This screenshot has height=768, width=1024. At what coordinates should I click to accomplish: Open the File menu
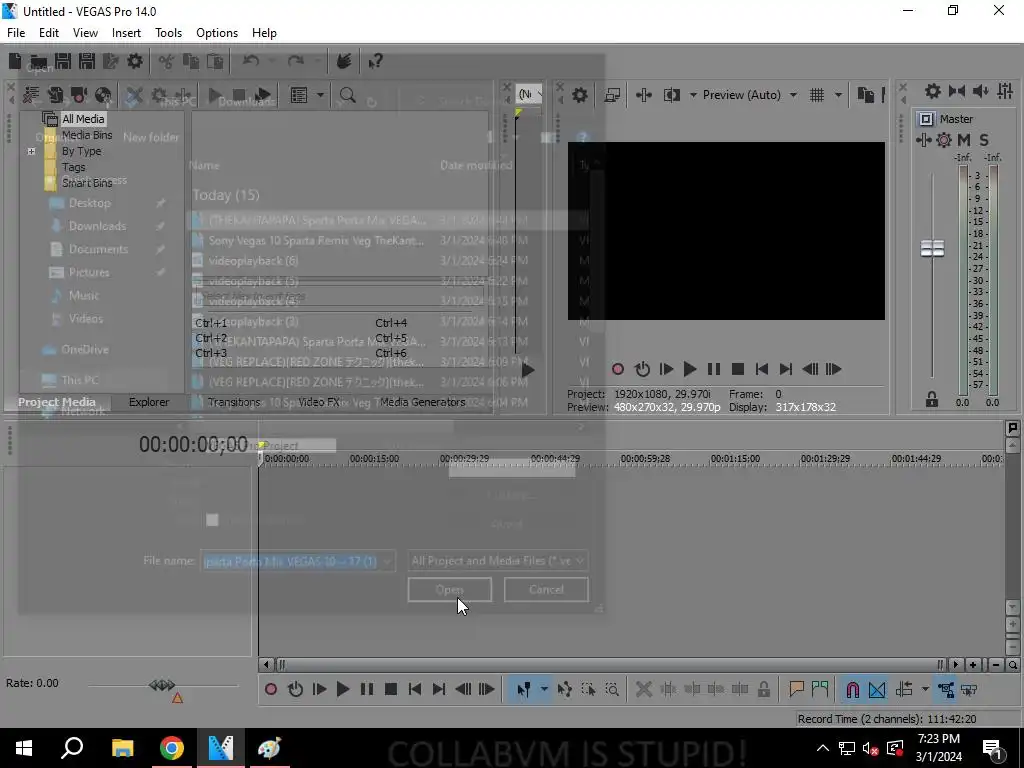pyautogui.click(x=16, y=33)
